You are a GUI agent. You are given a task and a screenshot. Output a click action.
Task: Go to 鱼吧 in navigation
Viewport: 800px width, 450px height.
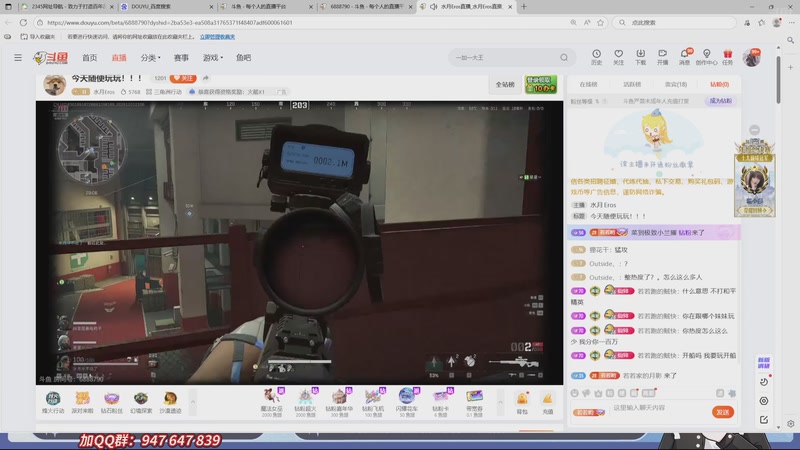tap(243, 58)
